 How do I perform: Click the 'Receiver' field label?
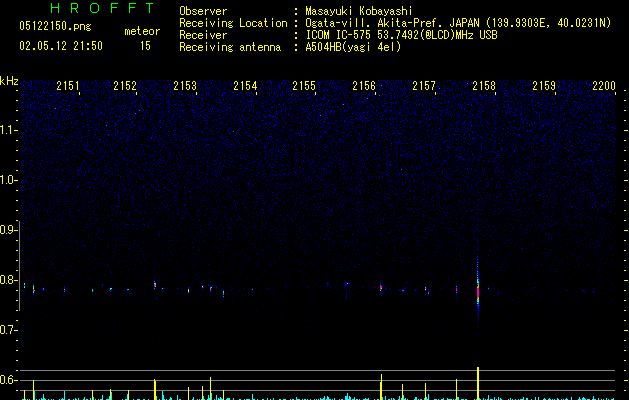pyautogui.click(x=203, y=35)
